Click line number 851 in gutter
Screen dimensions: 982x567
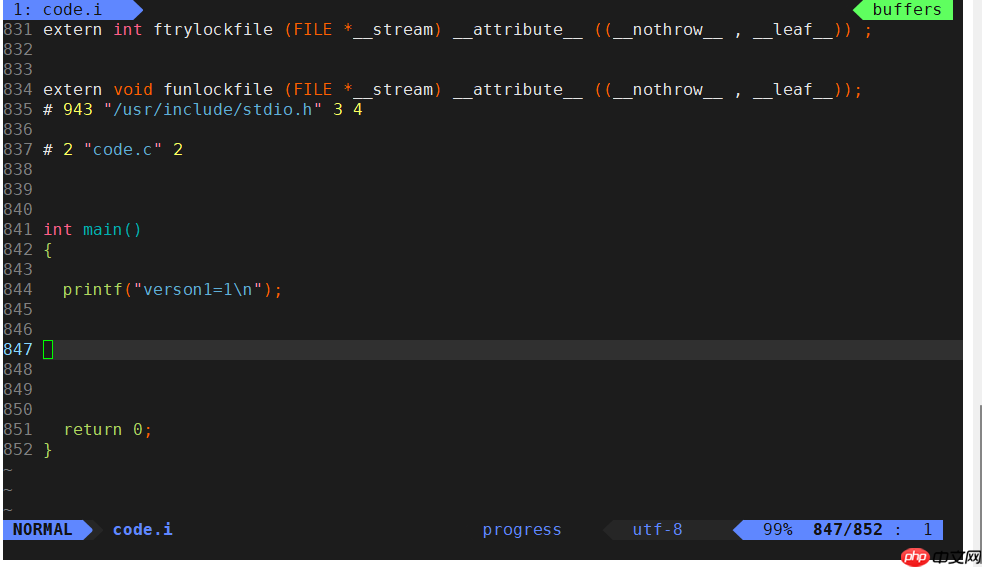click(18, 430)
